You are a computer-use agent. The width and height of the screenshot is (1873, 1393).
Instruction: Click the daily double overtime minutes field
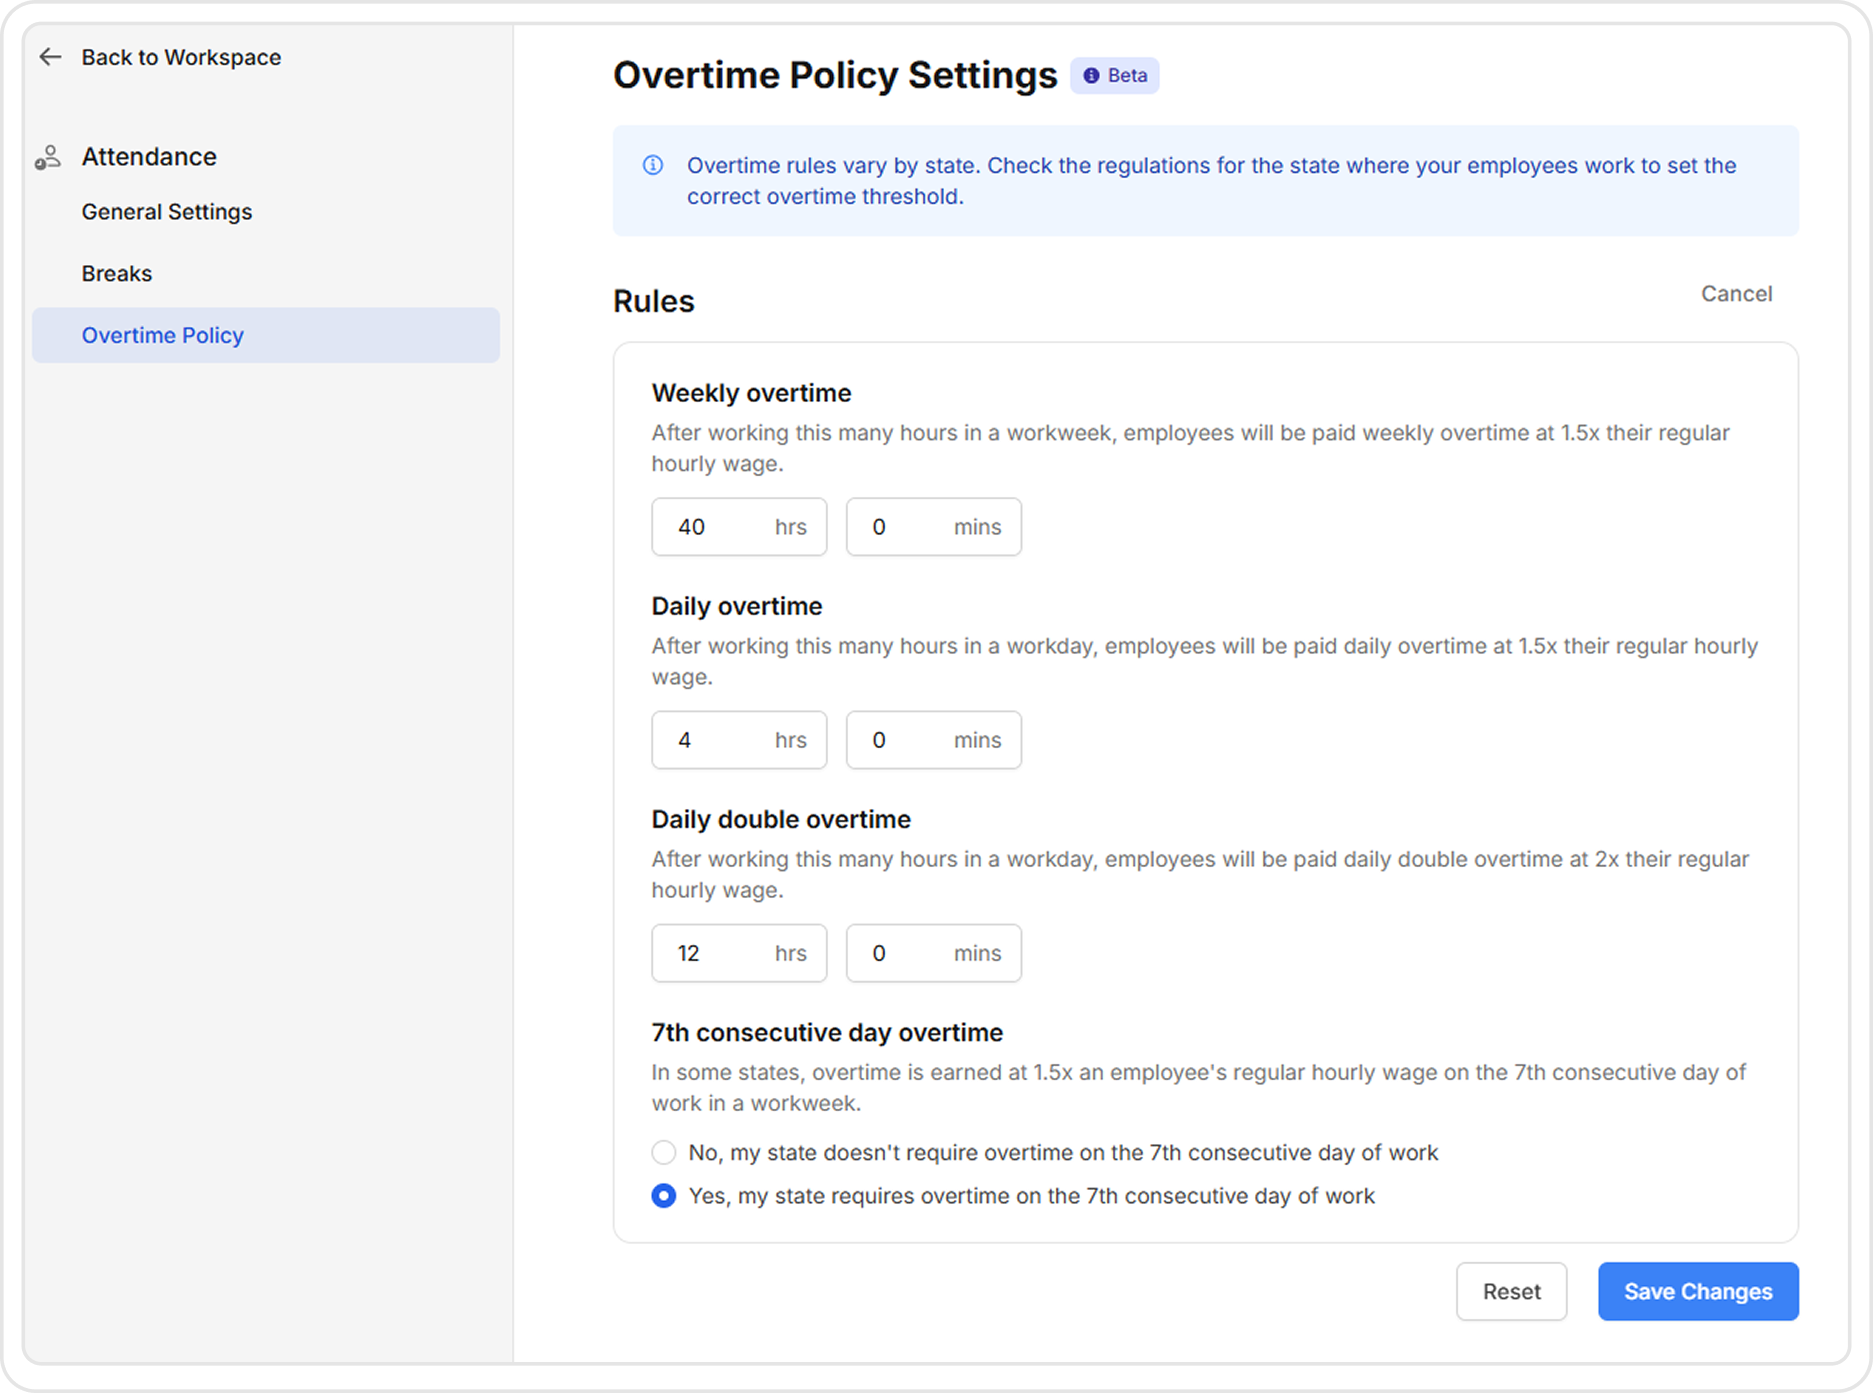click(x=932, y=953)
